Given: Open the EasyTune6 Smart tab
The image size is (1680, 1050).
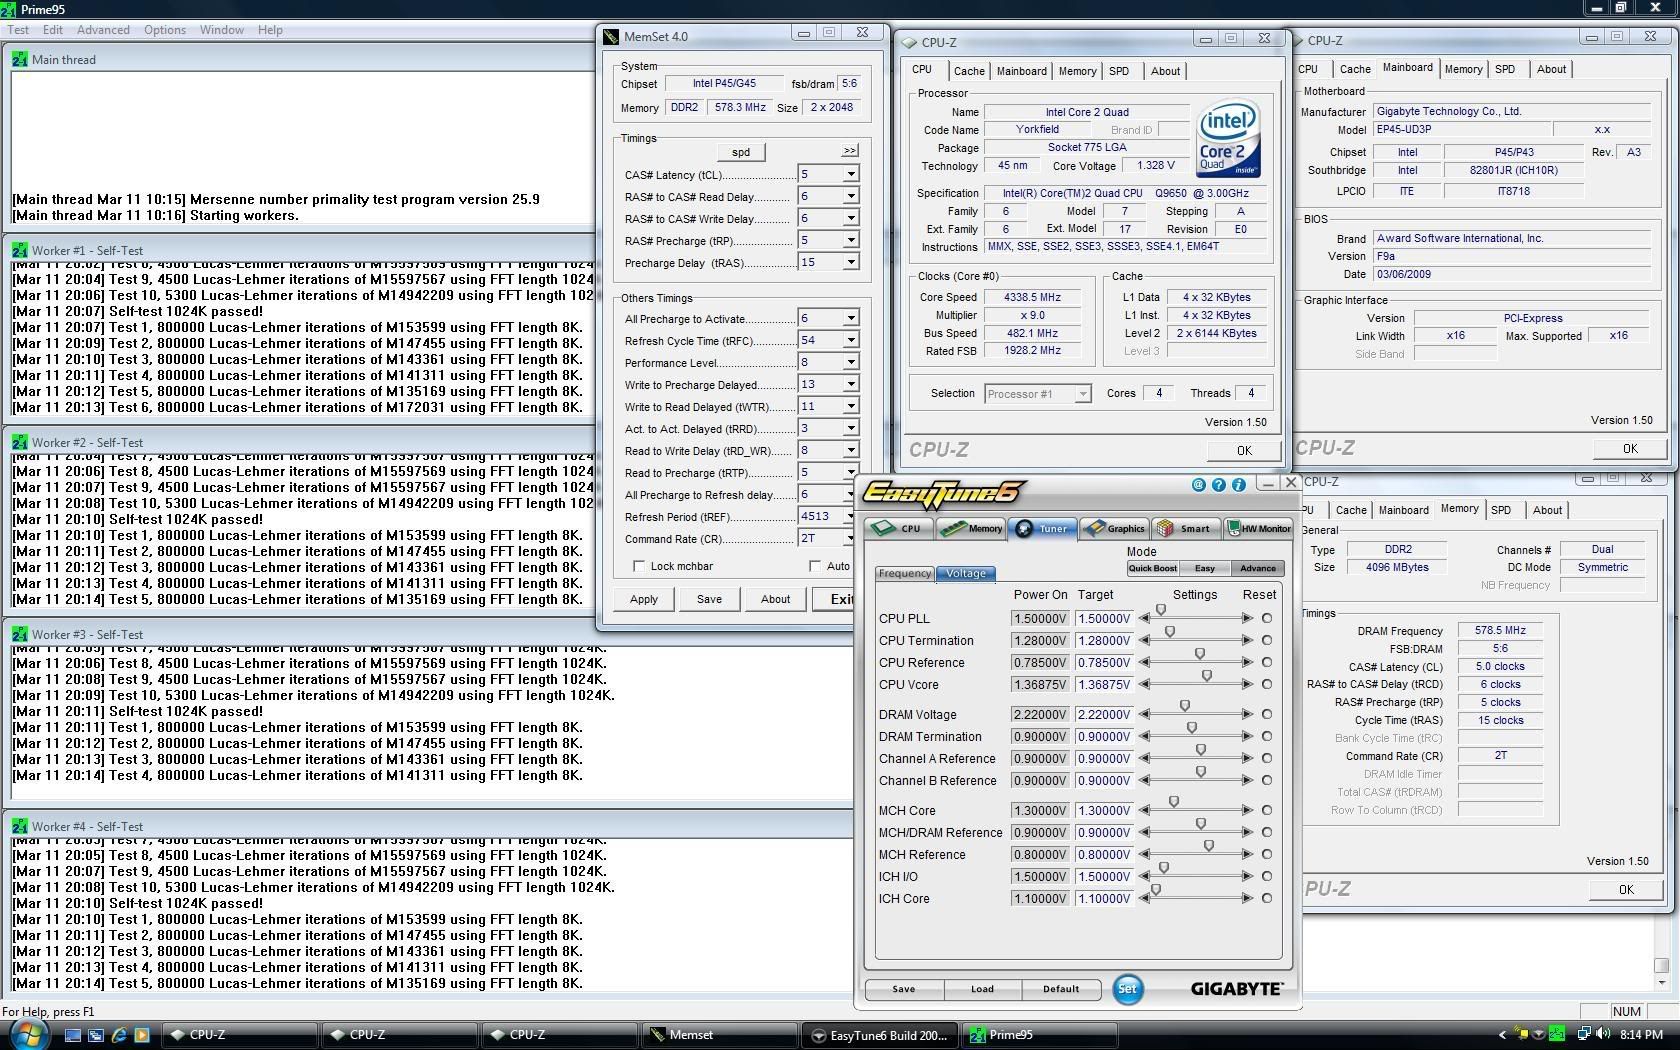Looking at the screenshot, I should coord(1186,528).
